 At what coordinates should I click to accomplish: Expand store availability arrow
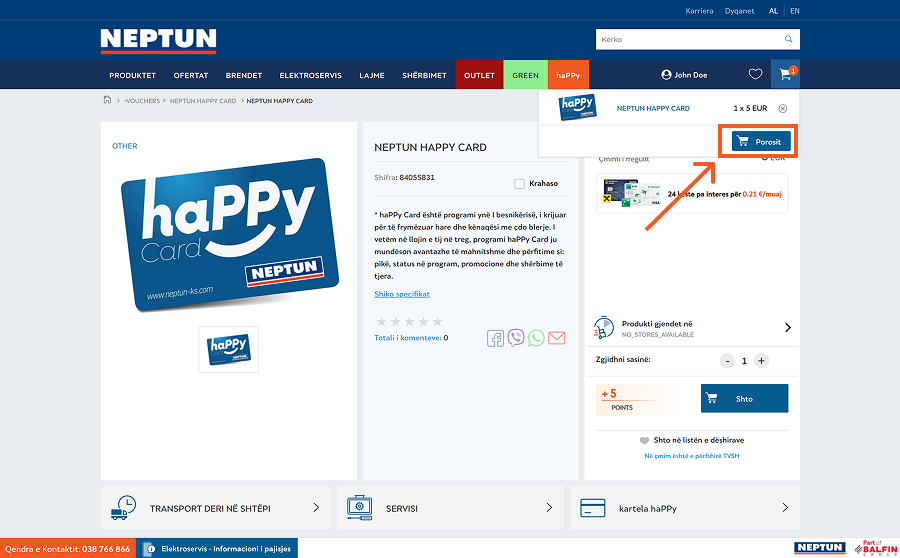coord(787,328)
